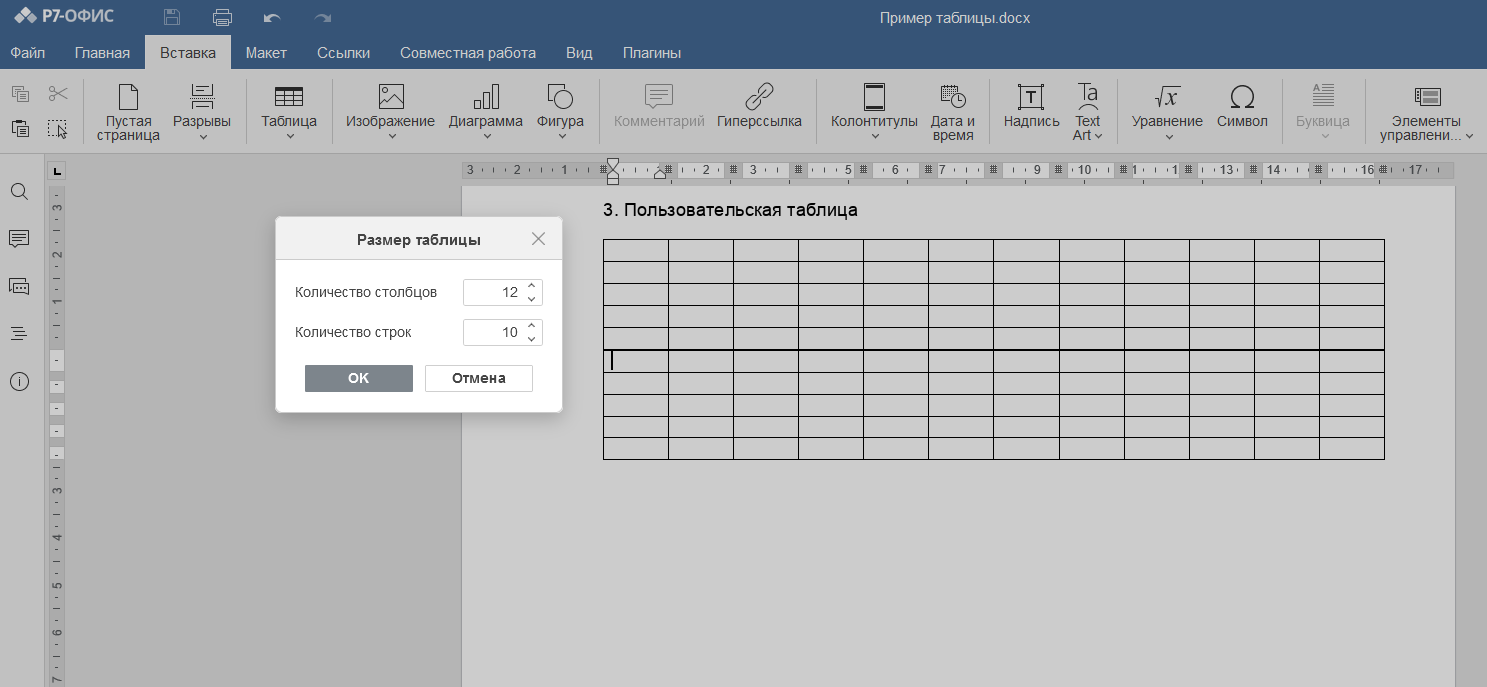Click the Cut scissors icon

point(58,94)
